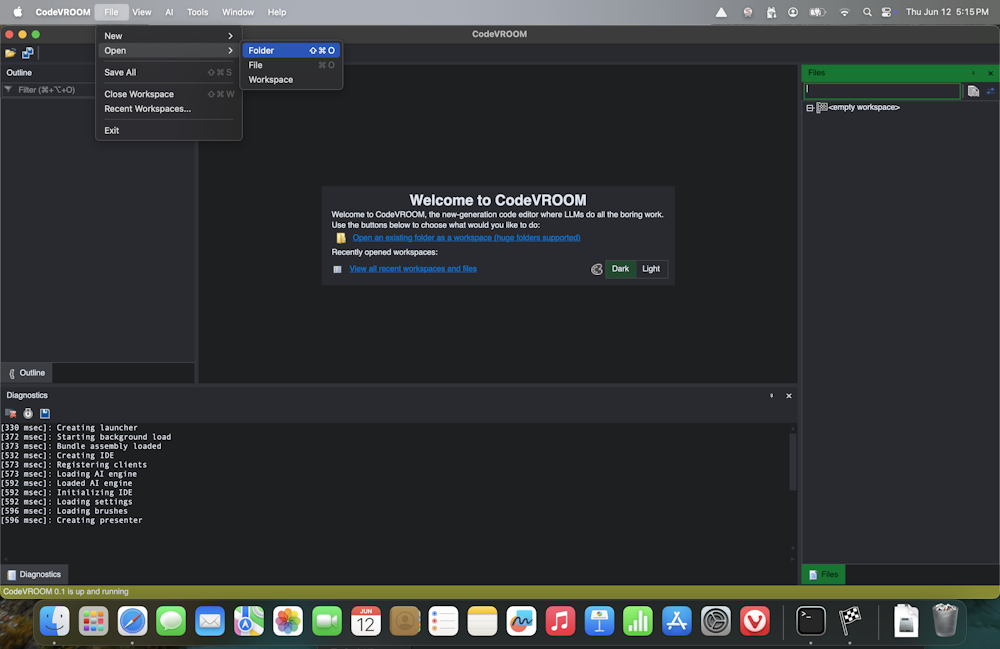
Task: Open the Apple menu
Action: pos(18,12)
